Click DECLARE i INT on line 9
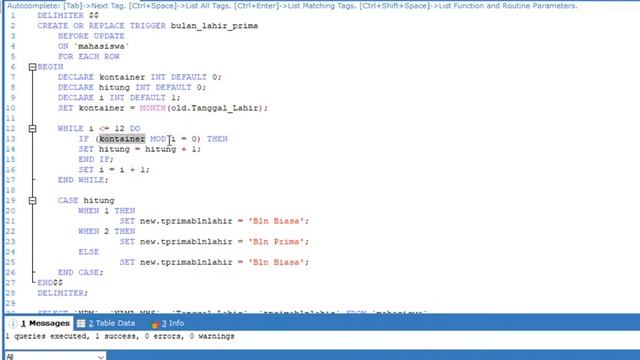640x360 pixels. [x=119, y=98]
